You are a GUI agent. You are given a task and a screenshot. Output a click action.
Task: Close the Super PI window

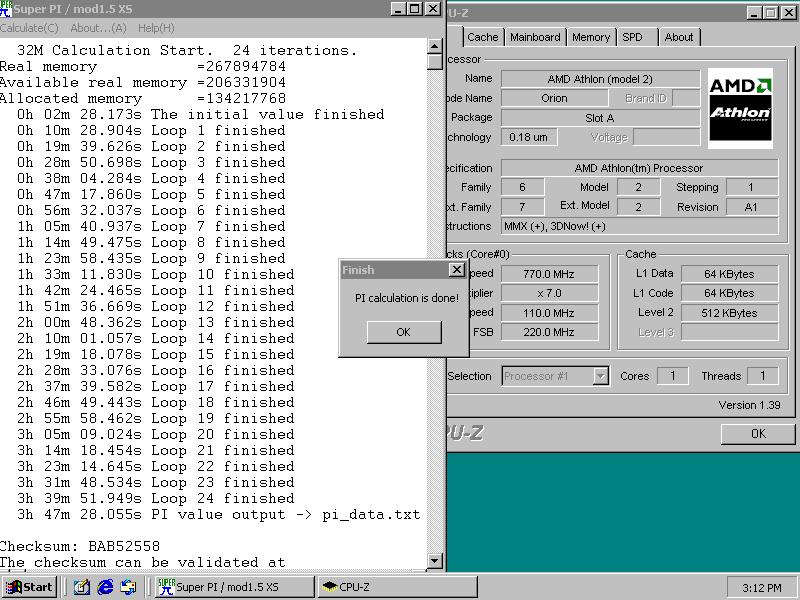pyautogui.click(x=433, y=9)
